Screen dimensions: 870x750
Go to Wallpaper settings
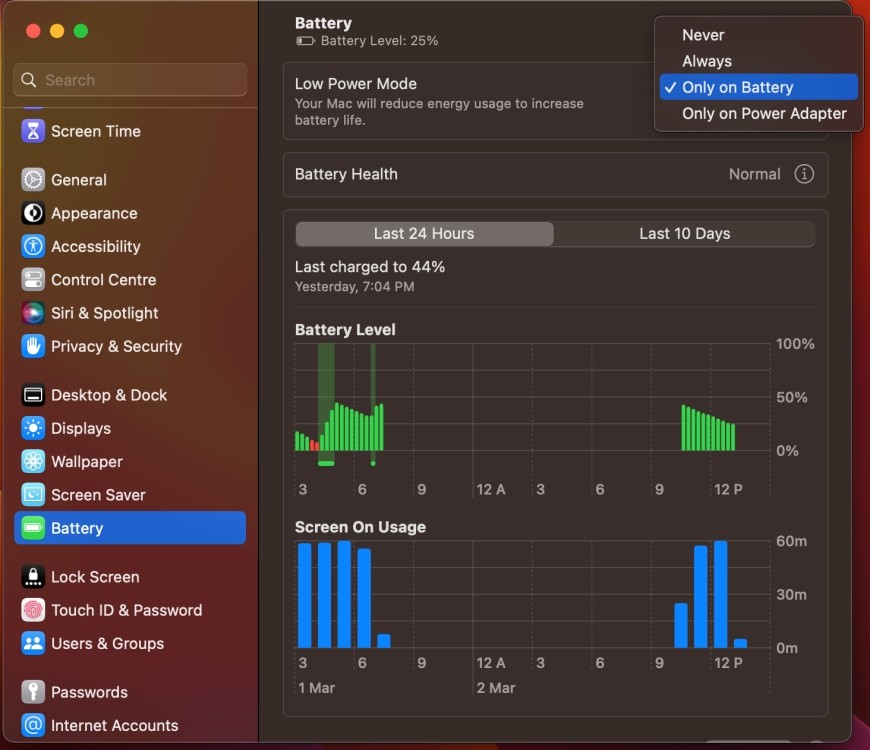tap(130, 462)
